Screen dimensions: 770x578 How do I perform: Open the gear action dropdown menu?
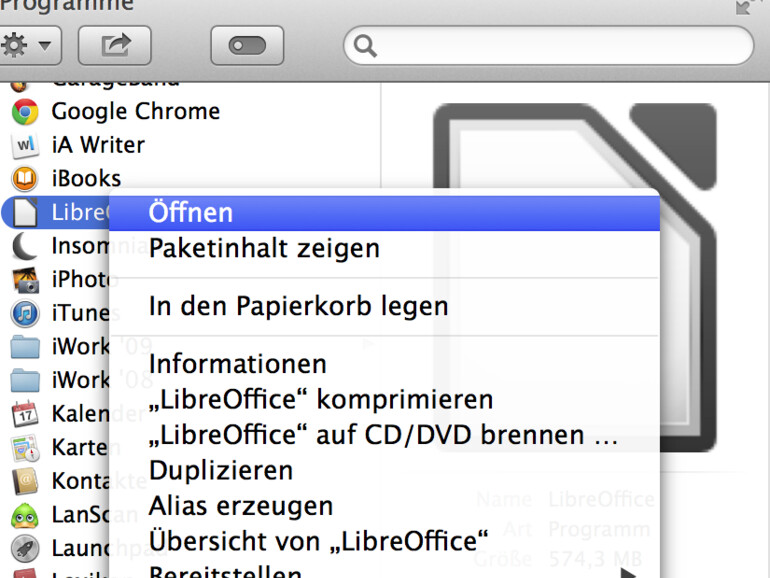28,45
